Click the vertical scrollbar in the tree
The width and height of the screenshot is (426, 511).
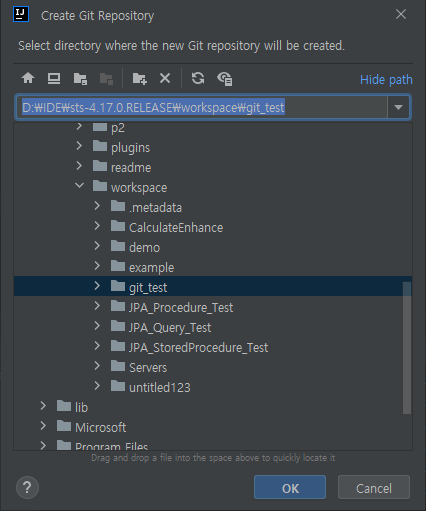click(407, 348)
